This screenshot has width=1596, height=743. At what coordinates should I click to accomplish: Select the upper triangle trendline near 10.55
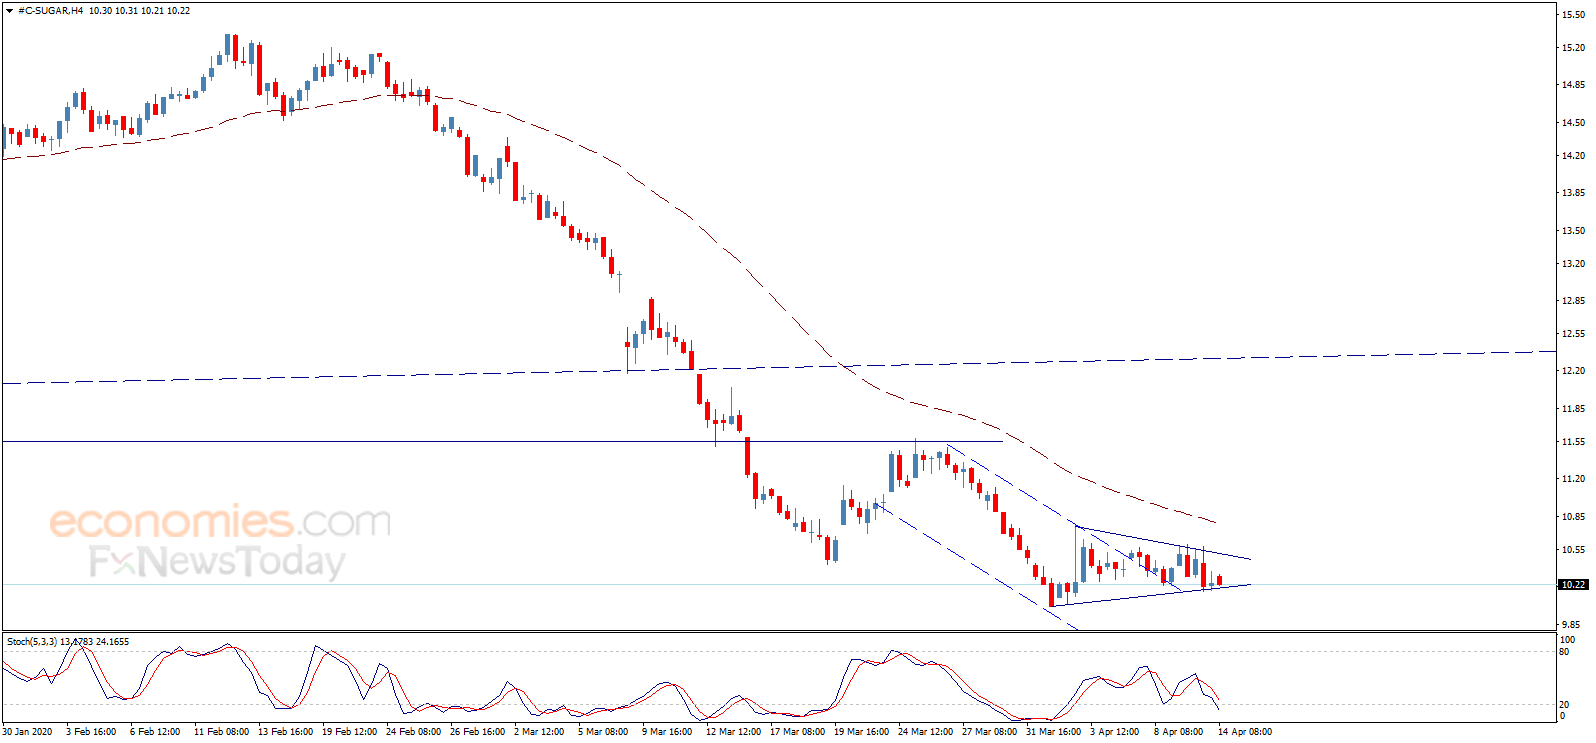point(1163,542)
